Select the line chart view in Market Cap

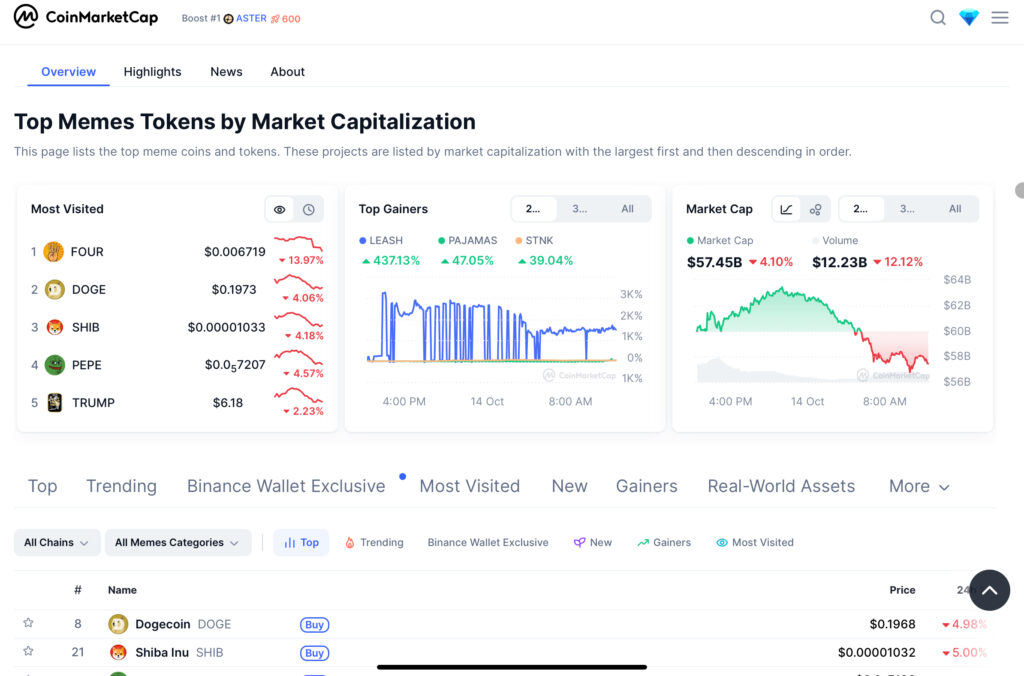pos(786,209)
